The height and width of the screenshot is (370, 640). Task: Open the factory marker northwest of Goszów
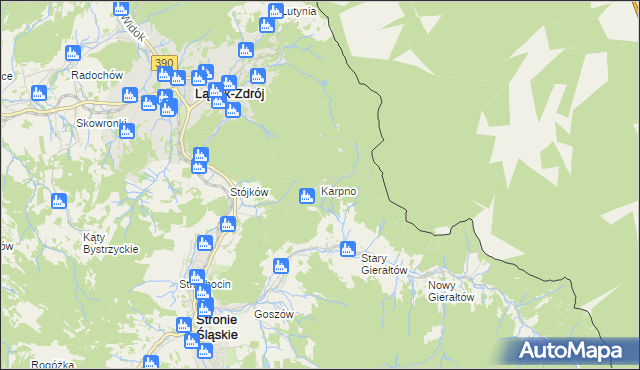pos(281,266)
